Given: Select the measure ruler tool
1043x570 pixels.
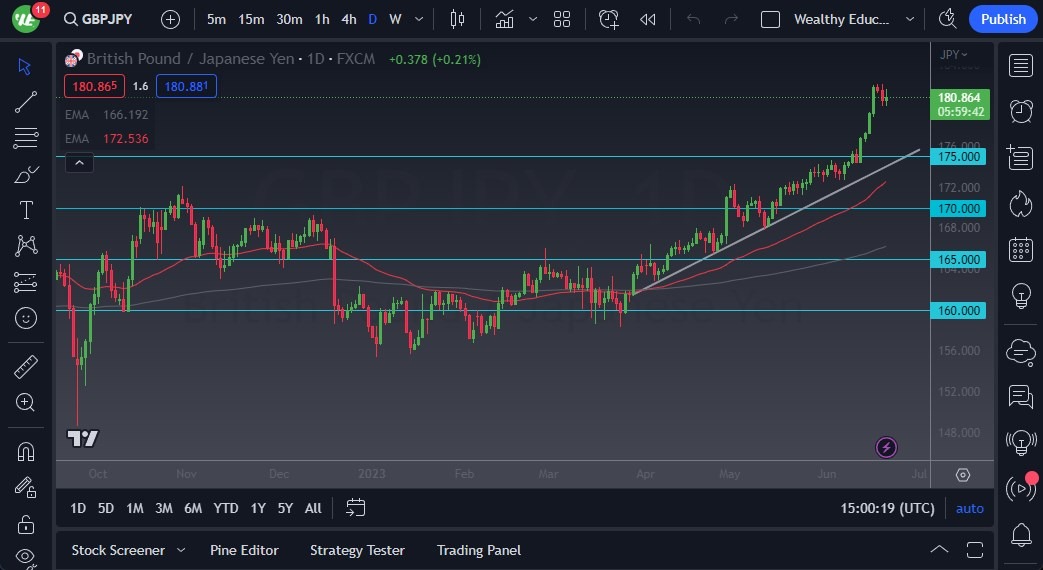Looking at the screenshot, I should pyautogui.click(x=26, y=366).
